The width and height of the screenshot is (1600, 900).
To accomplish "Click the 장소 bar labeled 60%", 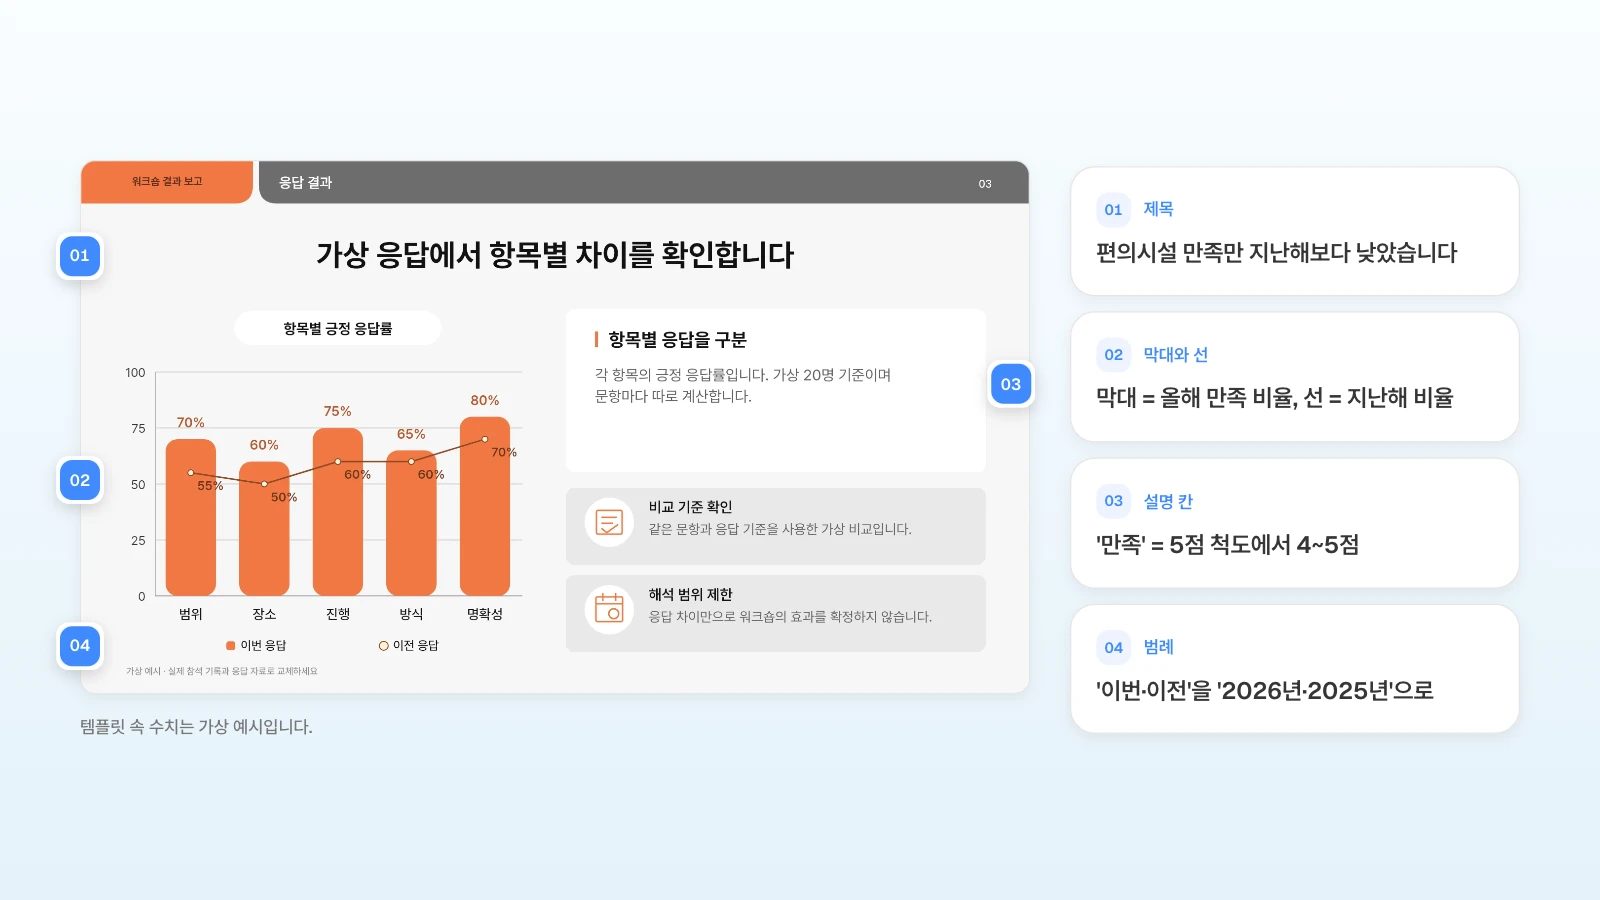I will [264, 528].
